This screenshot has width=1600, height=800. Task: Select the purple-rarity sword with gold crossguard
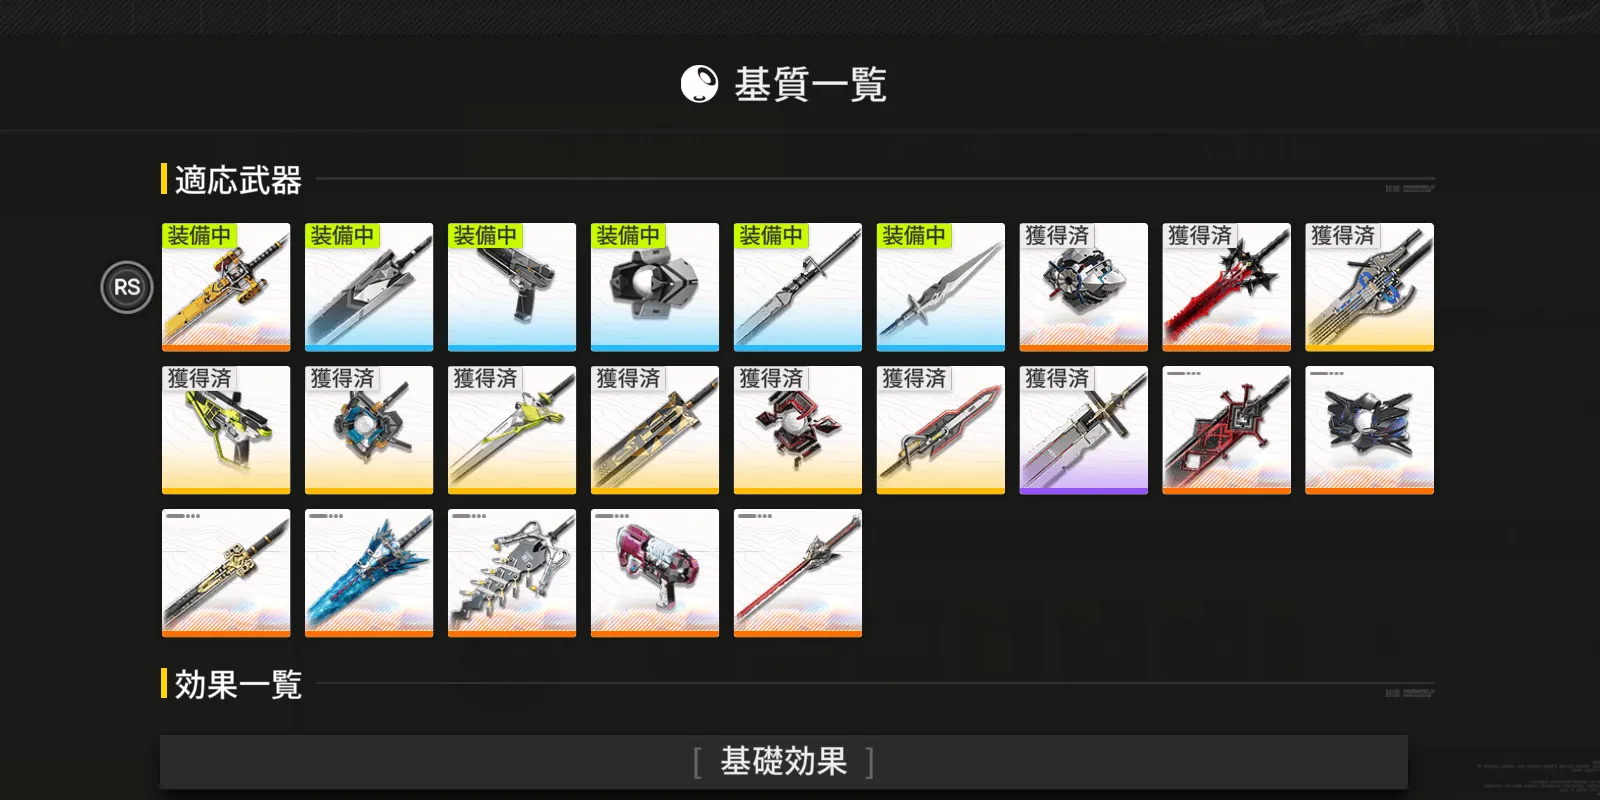[x=1084, y=430]
